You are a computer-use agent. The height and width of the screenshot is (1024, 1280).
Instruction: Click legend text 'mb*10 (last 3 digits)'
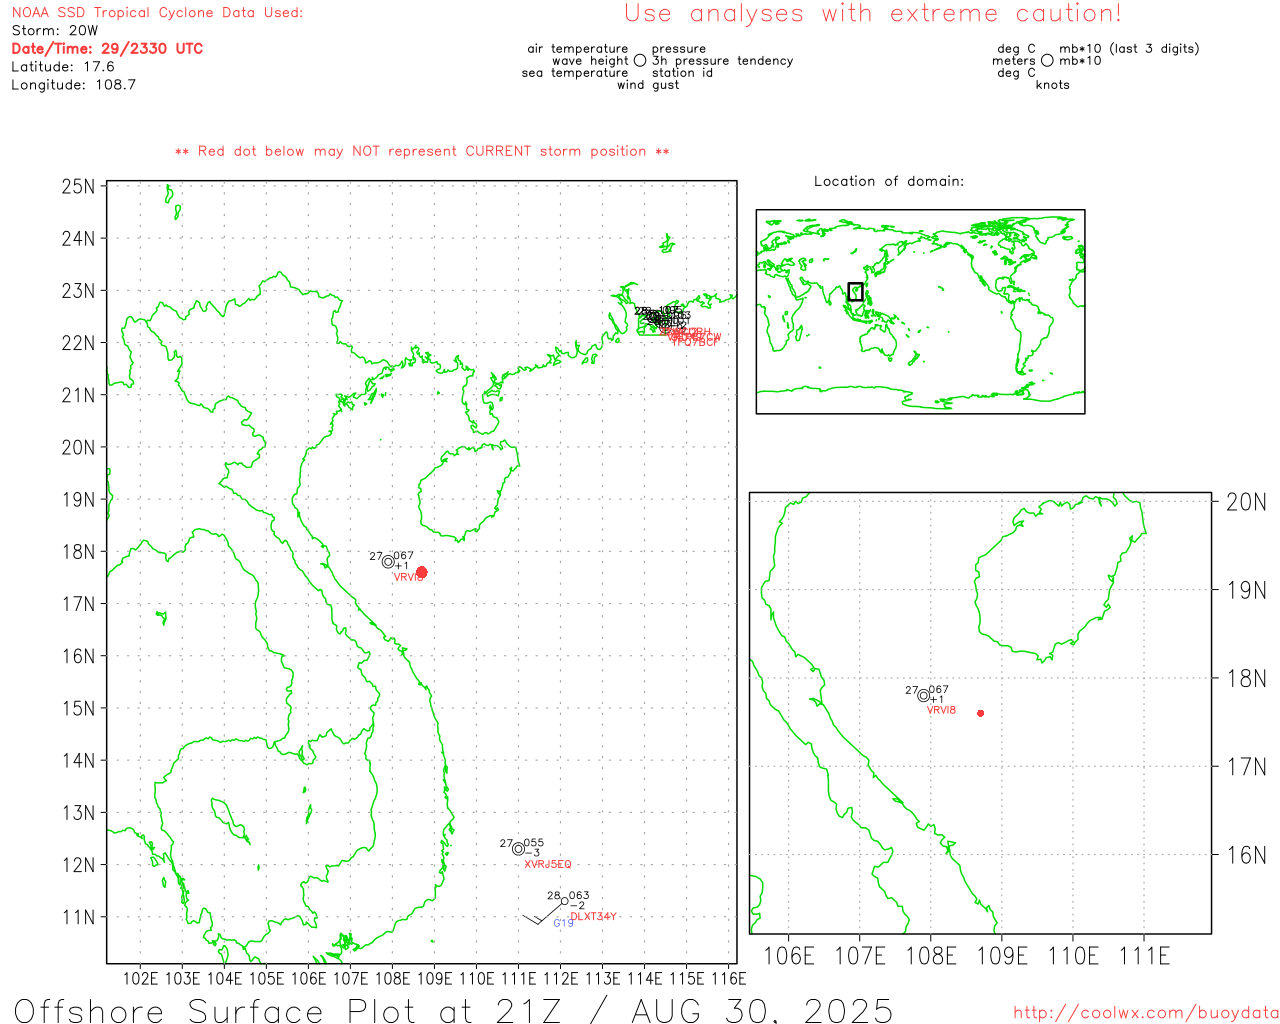(1129, 49)
